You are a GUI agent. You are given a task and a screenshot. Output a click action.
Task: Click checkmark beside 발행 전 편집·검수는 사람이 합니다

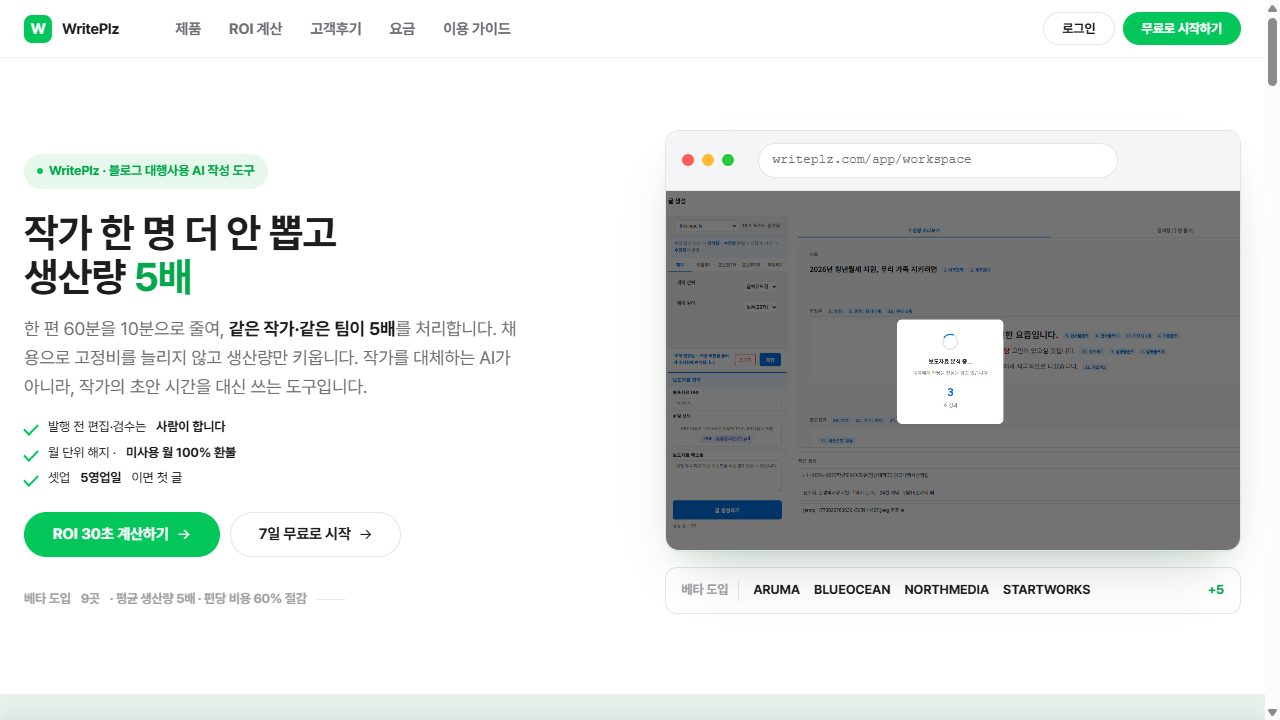[x=31, y=430]
